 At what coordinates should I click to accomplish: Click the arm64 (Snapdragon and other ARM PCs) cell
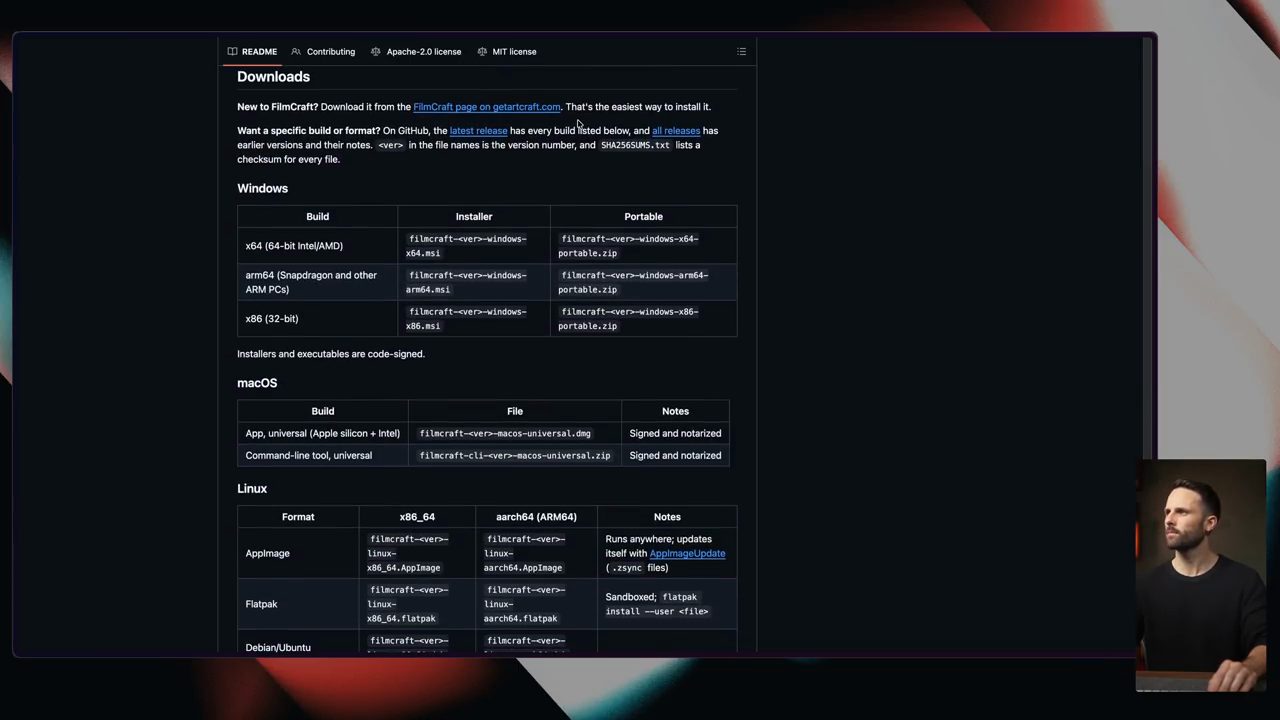click(317, 282)
